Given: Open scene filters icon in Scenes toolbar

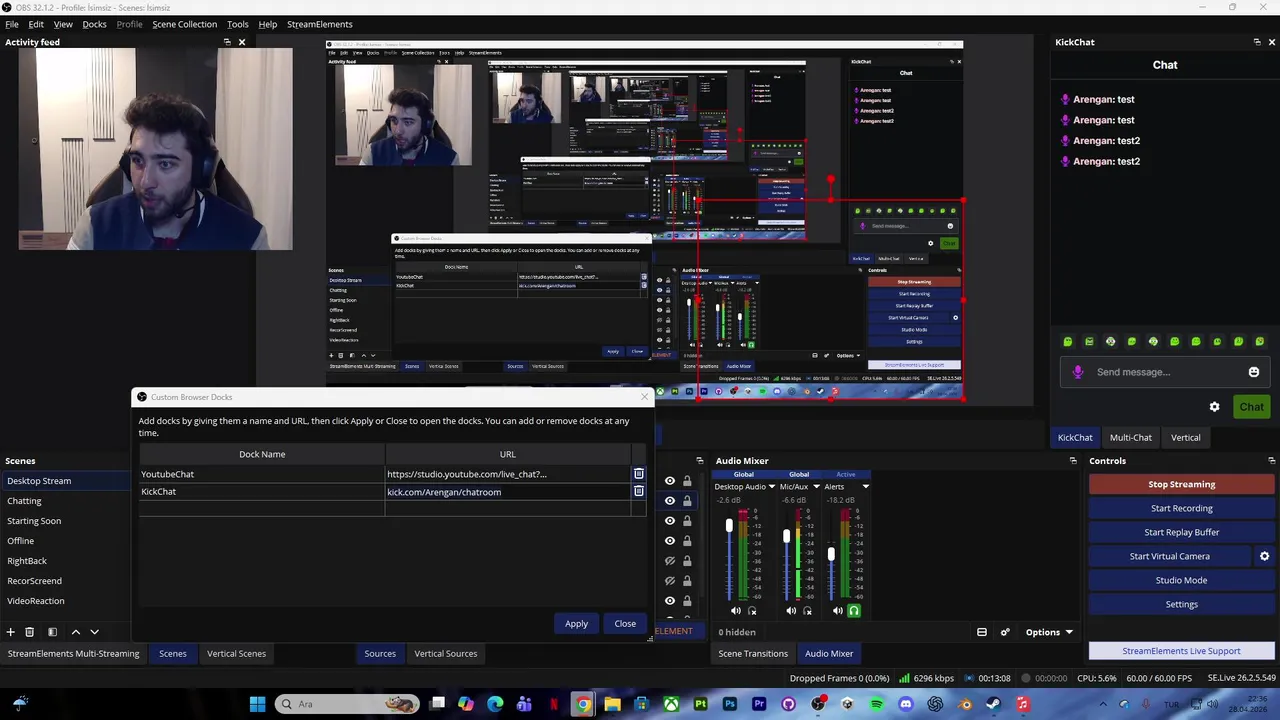Looking at the screenshot, I should pyautogui.click(x=52, y=632).
